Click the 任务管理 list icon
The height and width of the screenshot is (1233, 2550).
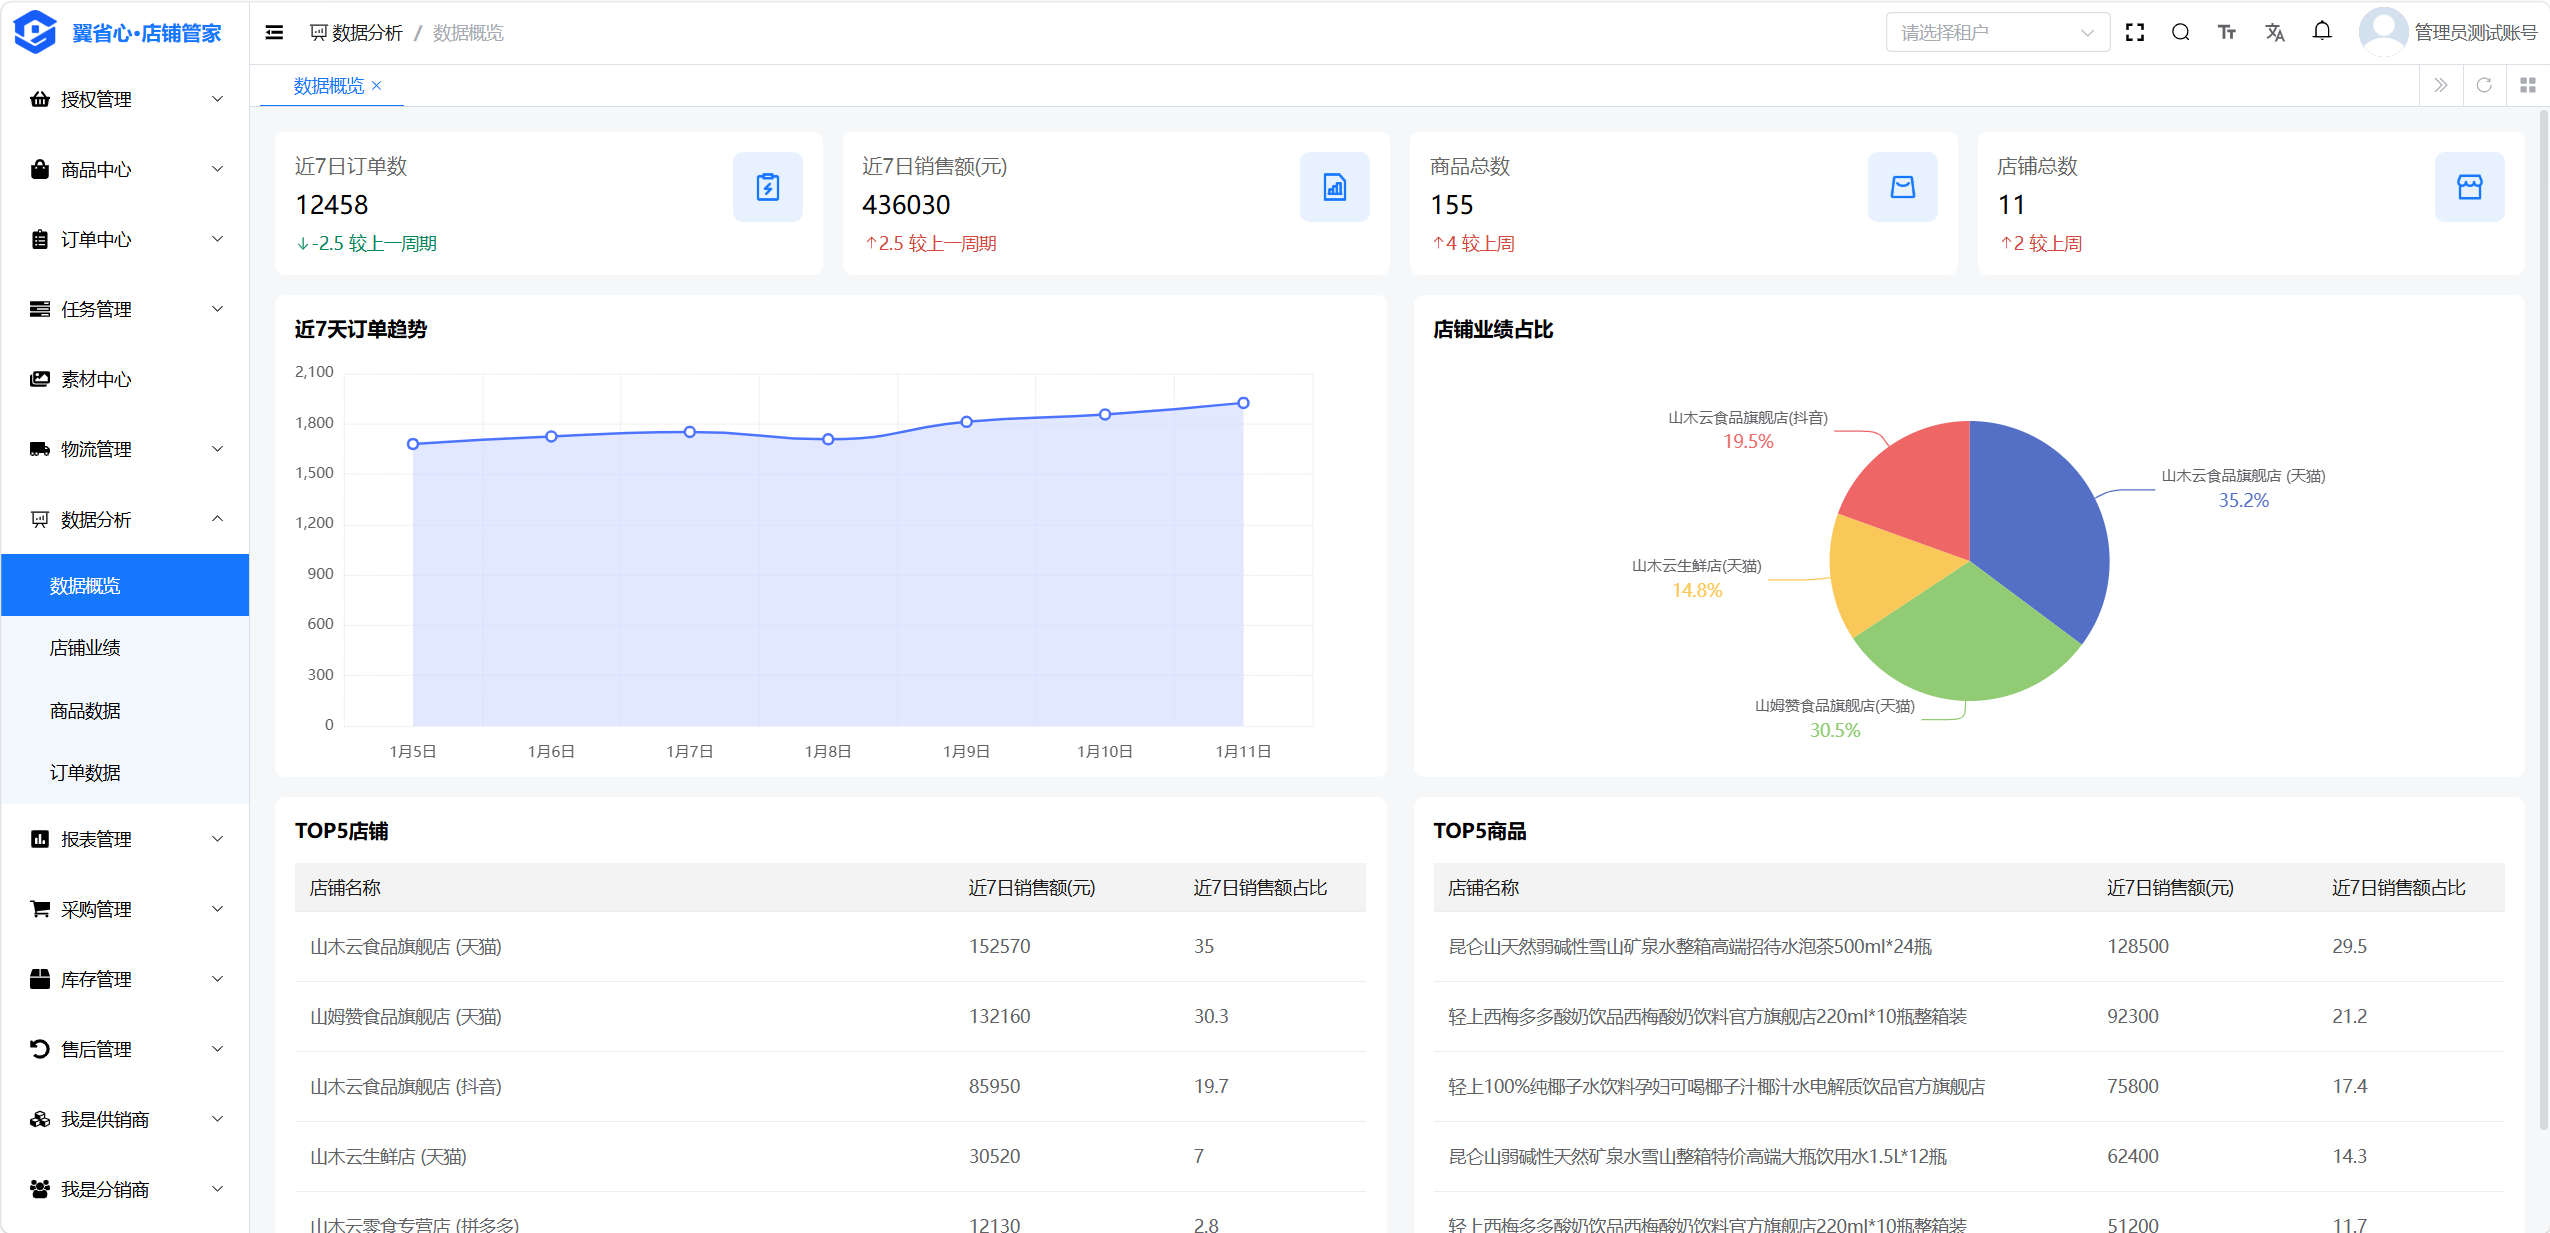(x=40, y=309)
